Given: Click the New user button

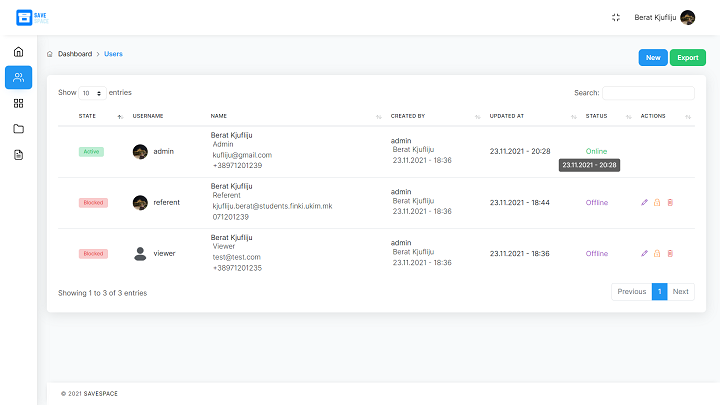Looking at the screenshot, I should (x=653, y=58).
